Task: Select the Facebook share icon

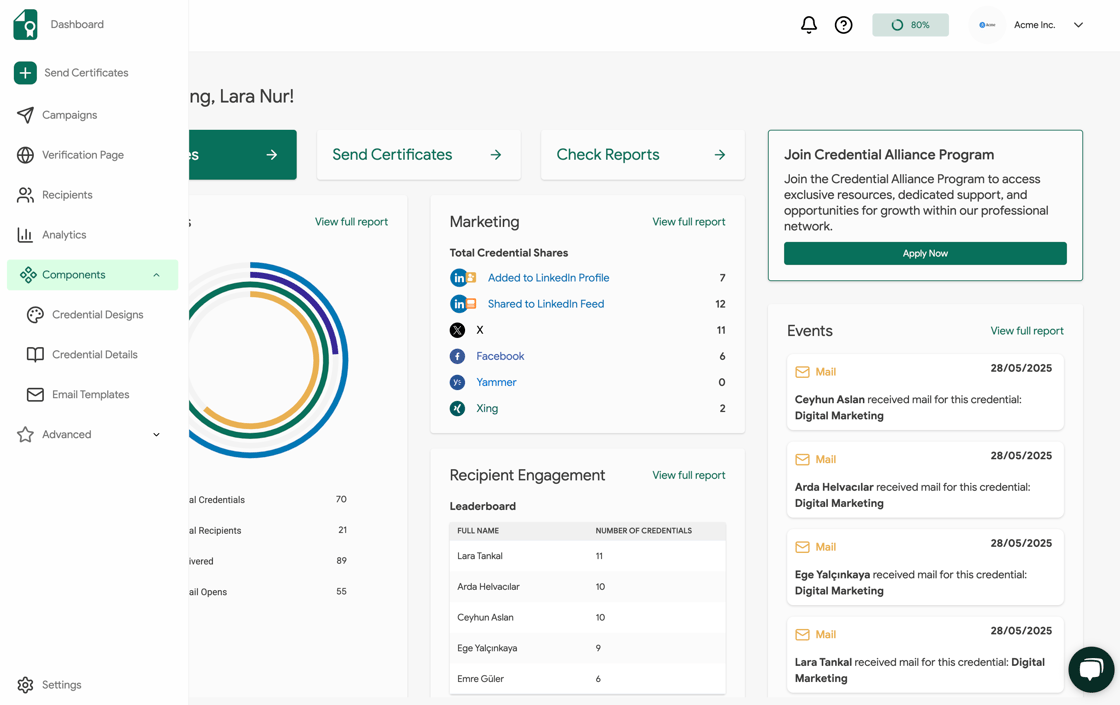Action: (458, 356)
